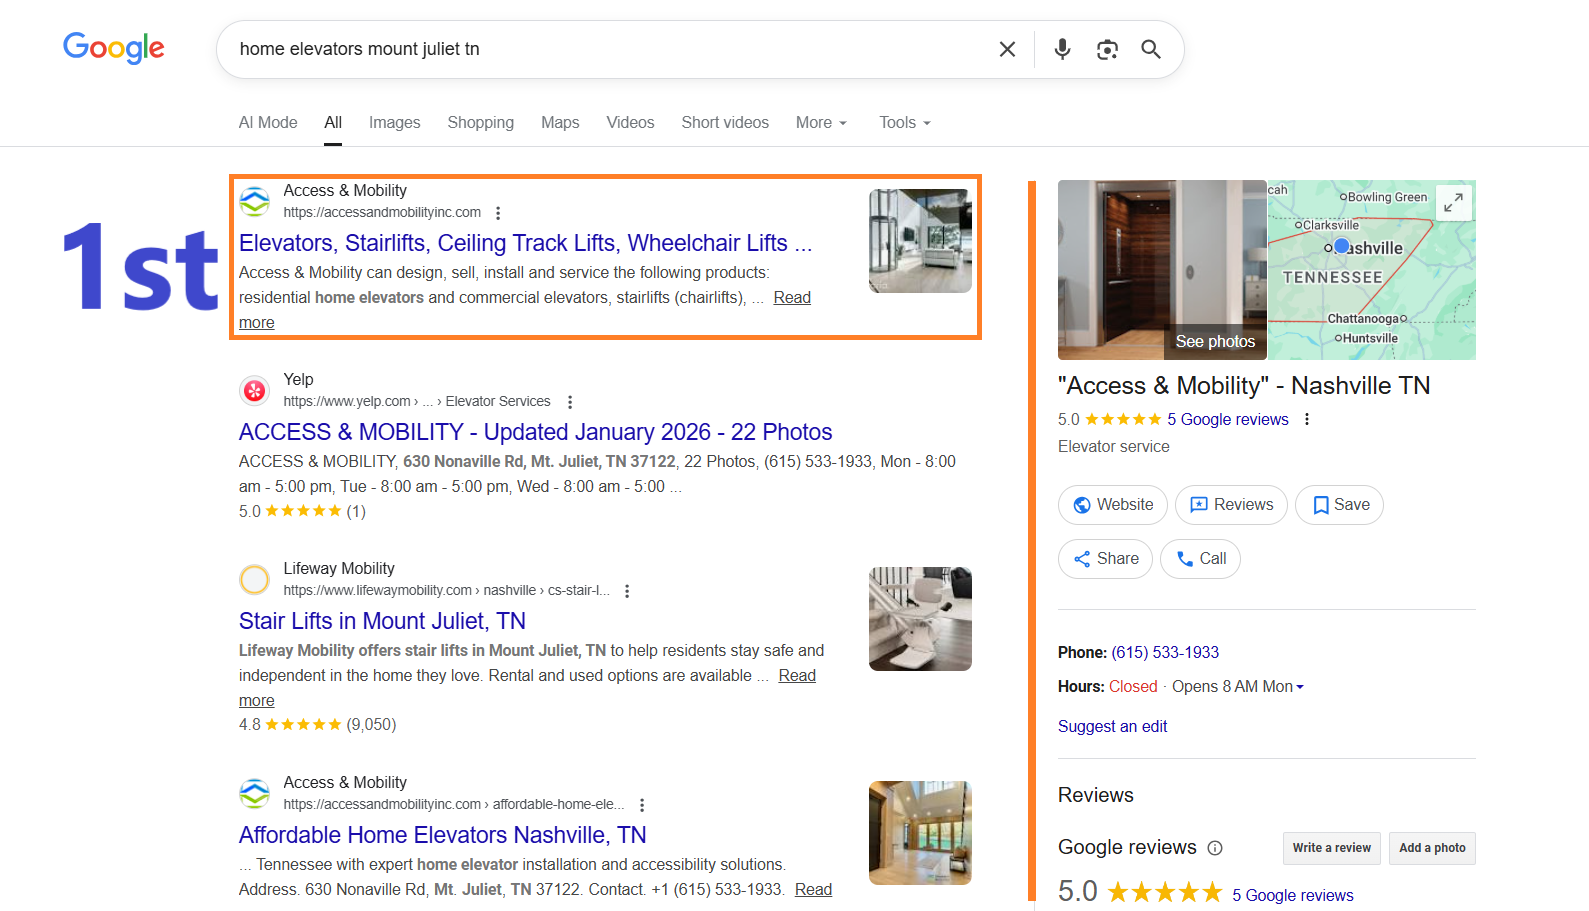Click Read more under the Lifeway Mobility snippet
This screenshot has width=1589, height=911.
point(797,676)
